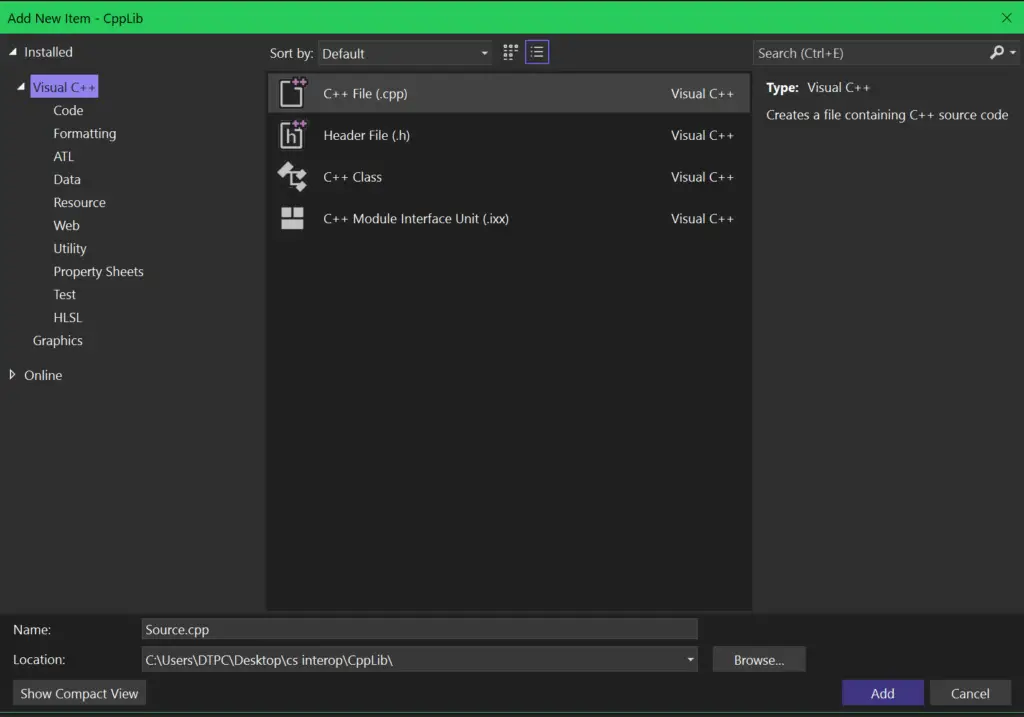Open the Property Sheets category
Image resolution: width=1024 pixels, height=717 pixels.
98,272
